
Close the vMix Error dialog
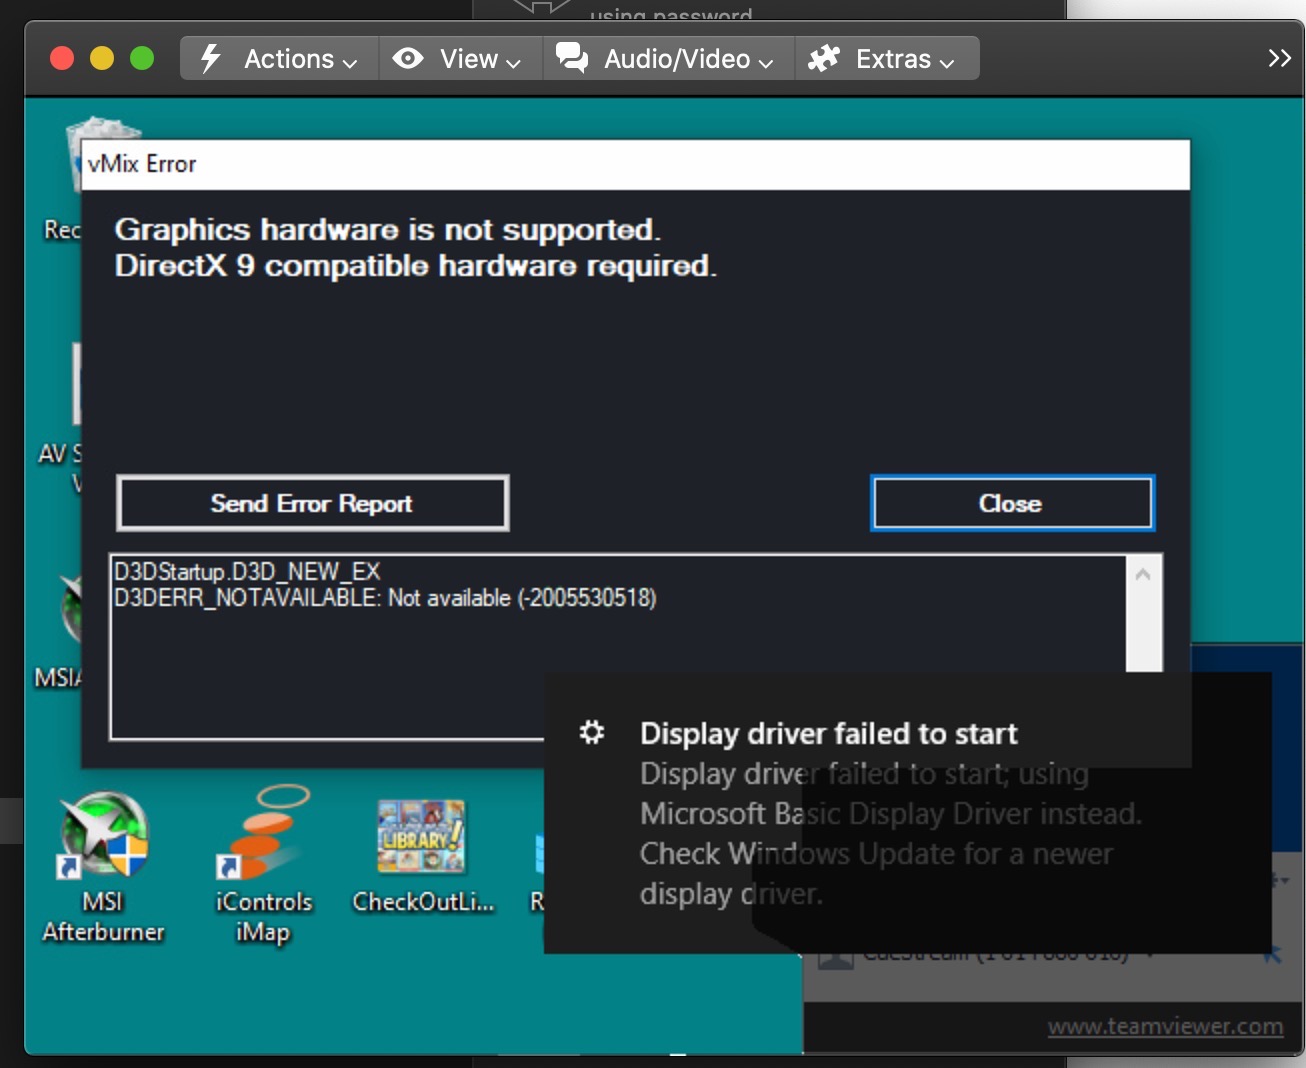(x=1012, y=503)
